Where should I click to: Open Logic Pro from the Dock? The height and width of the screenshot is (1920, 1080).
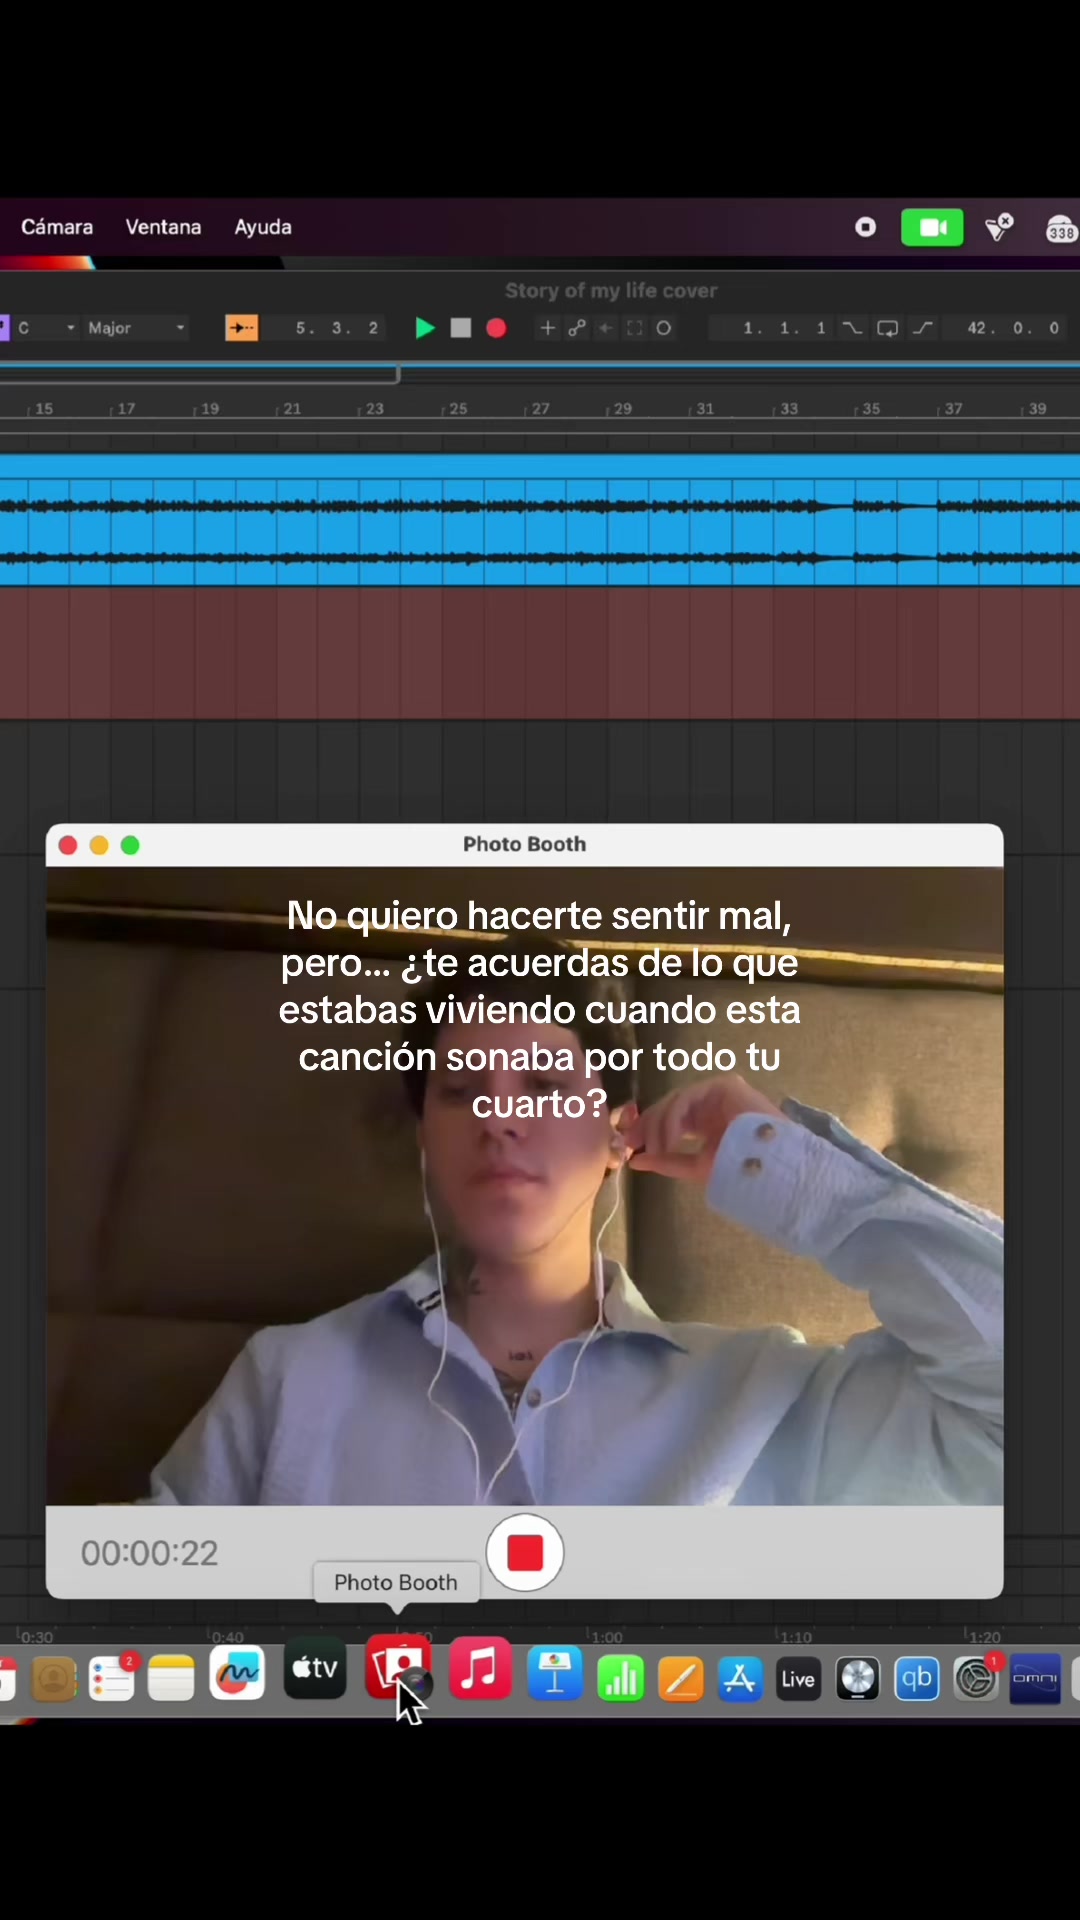coord(858,1679)
